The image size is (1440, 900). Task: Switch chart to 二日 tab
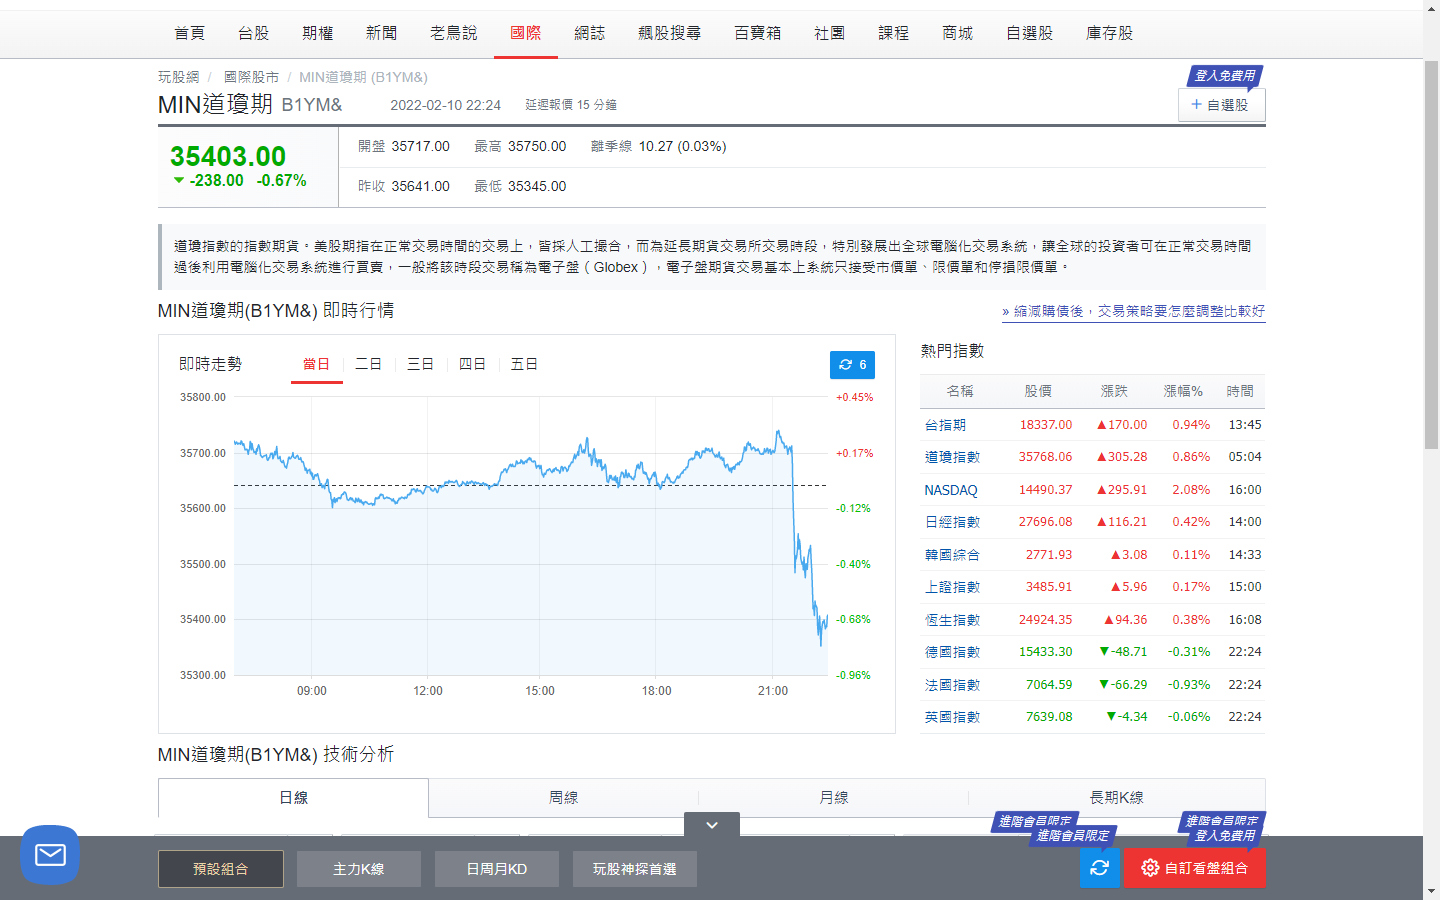pyautogui.click(x=369, y=364)
